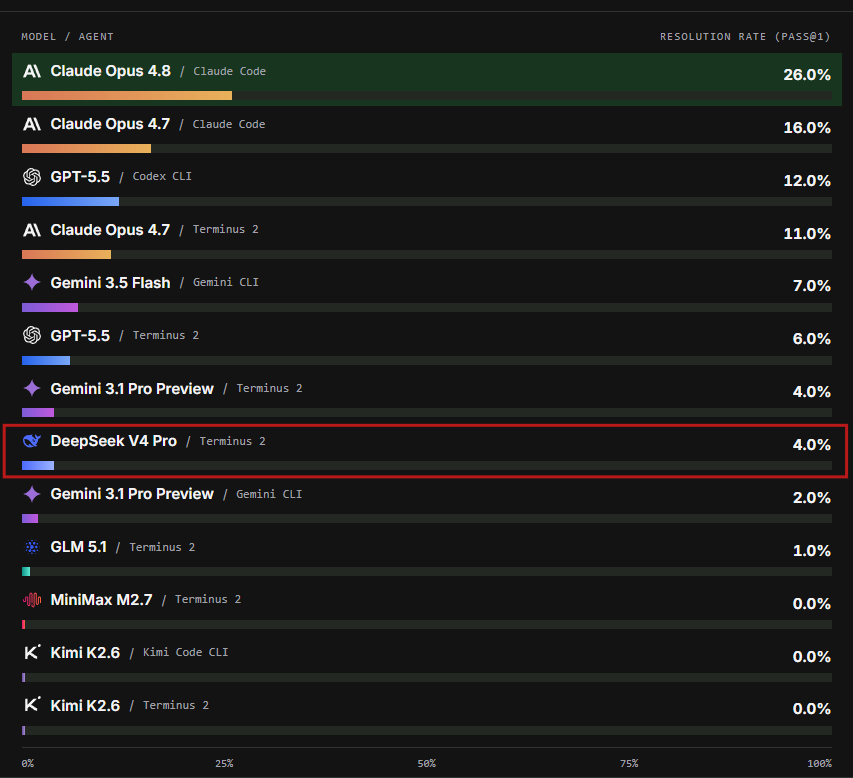Click the 4.0% value in the DeepSeek V4 Pro row

(x=812, y=444)
